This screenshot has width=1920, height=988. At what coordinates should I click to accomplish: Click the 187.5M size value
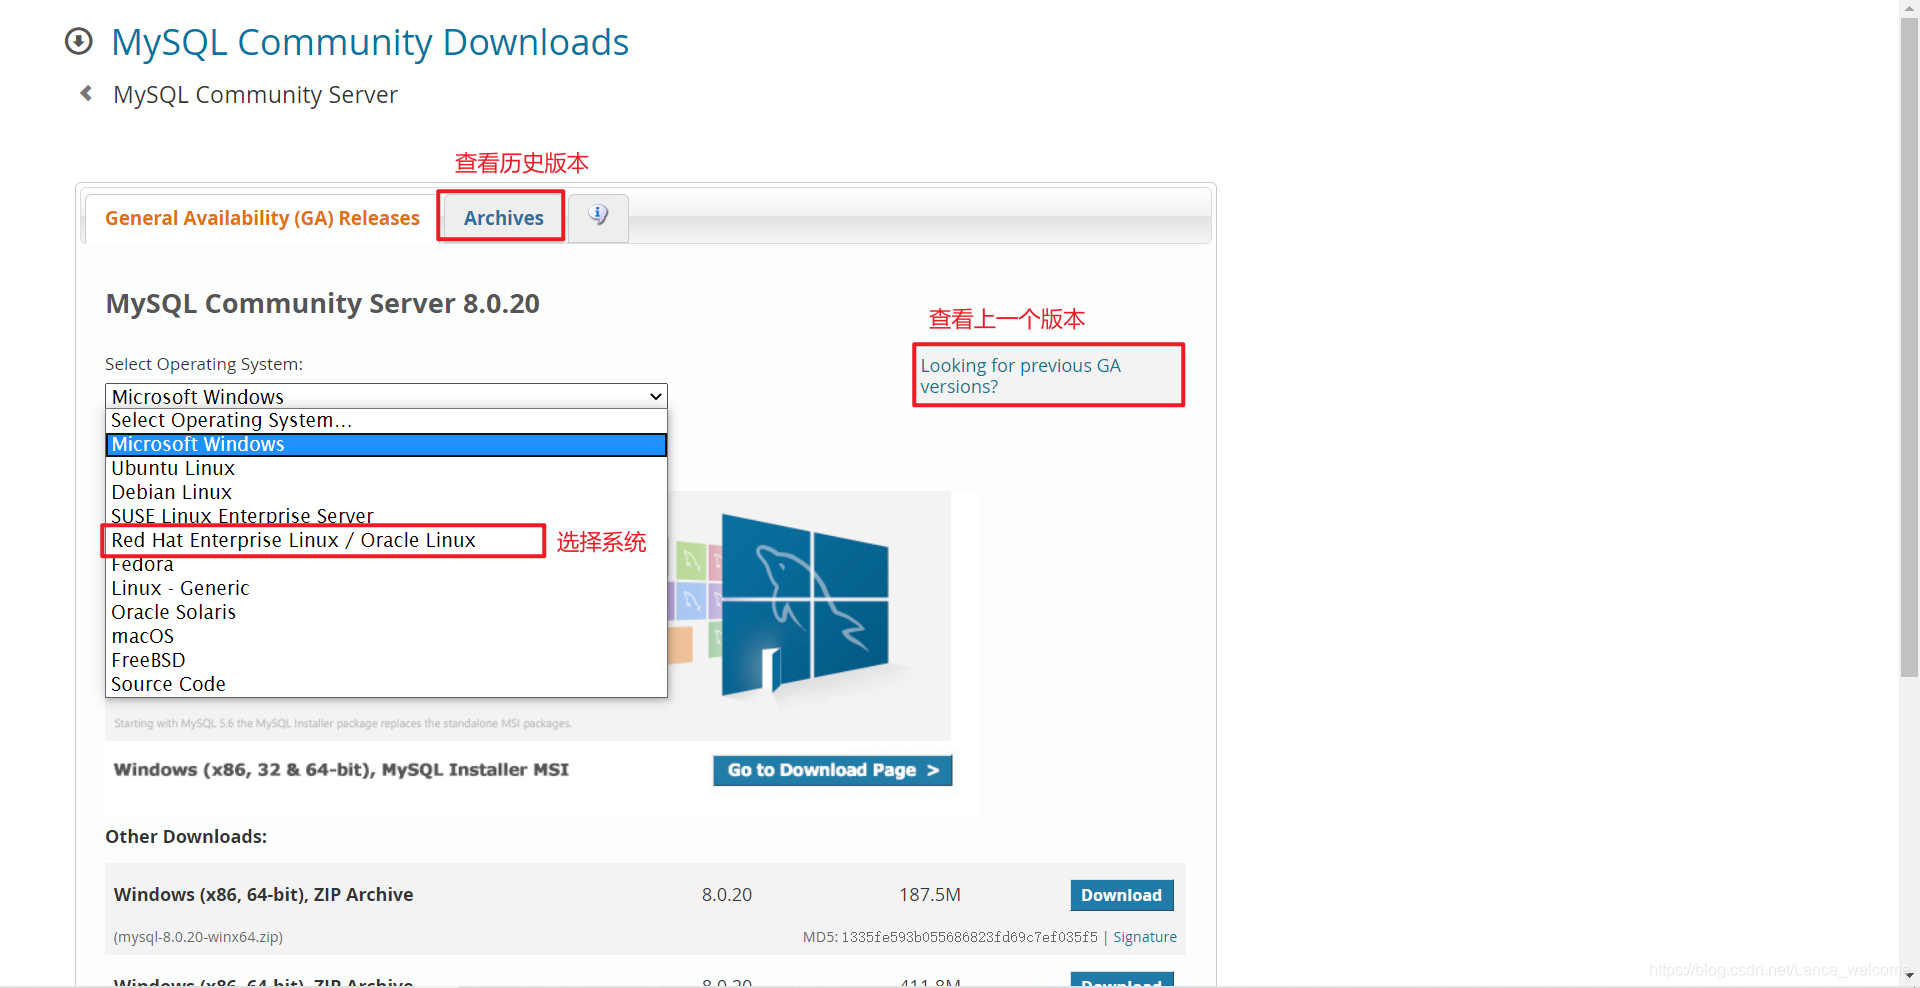[x=930, y=894]
